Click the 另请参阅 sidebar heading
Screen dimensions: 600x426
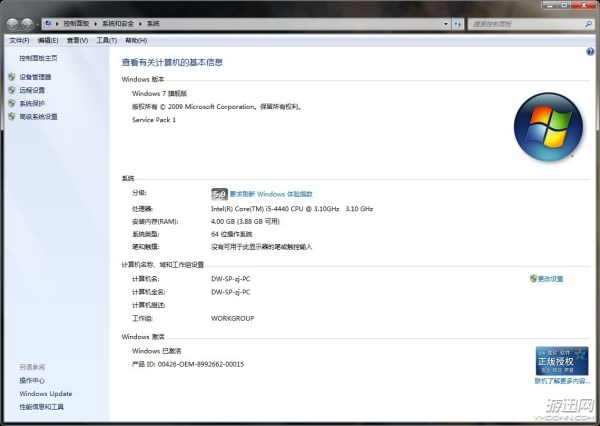pyautogui.click(x=32, y=367)
